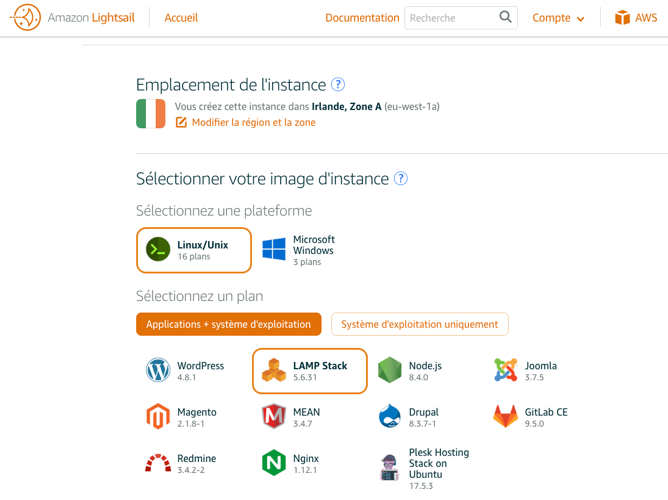
Task: Switch platform to Microsoft Windows
Action: 298,250
